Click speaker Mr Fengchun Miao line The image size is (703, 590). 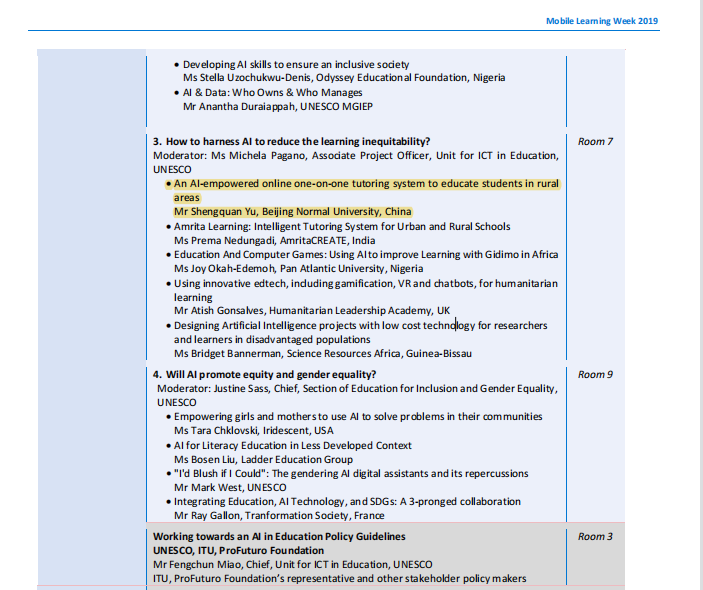click(292, 565)
